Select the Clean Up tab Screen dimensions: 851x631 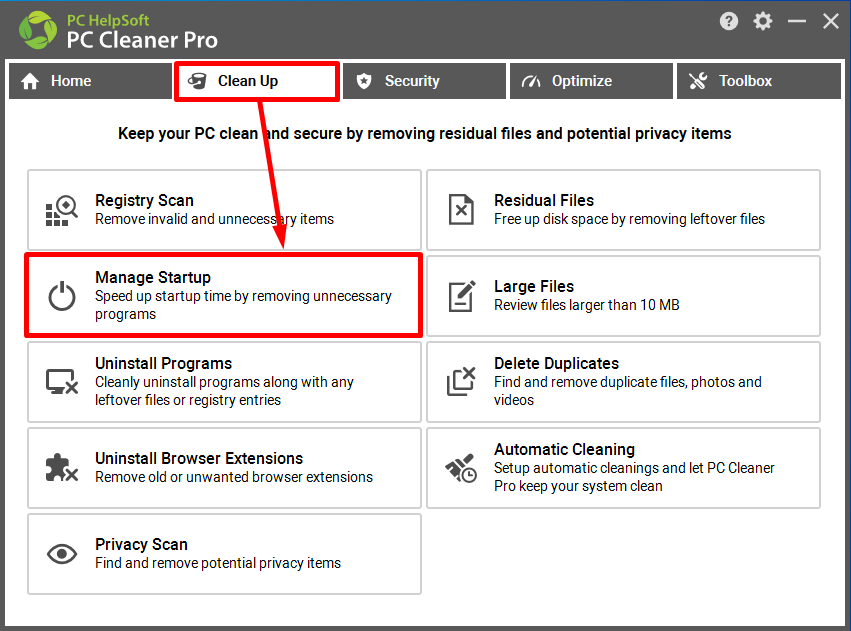(257, 81)
